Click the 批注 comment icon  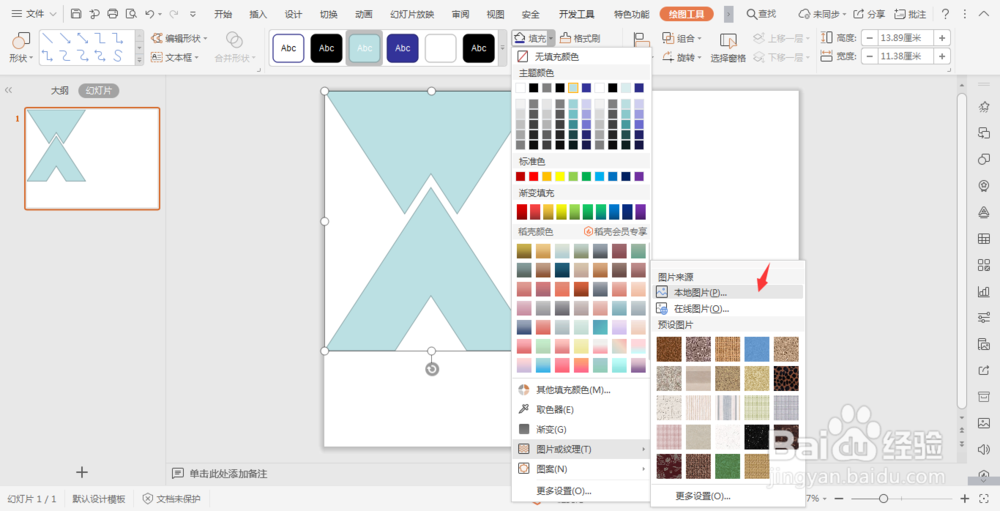pos(900,14)
